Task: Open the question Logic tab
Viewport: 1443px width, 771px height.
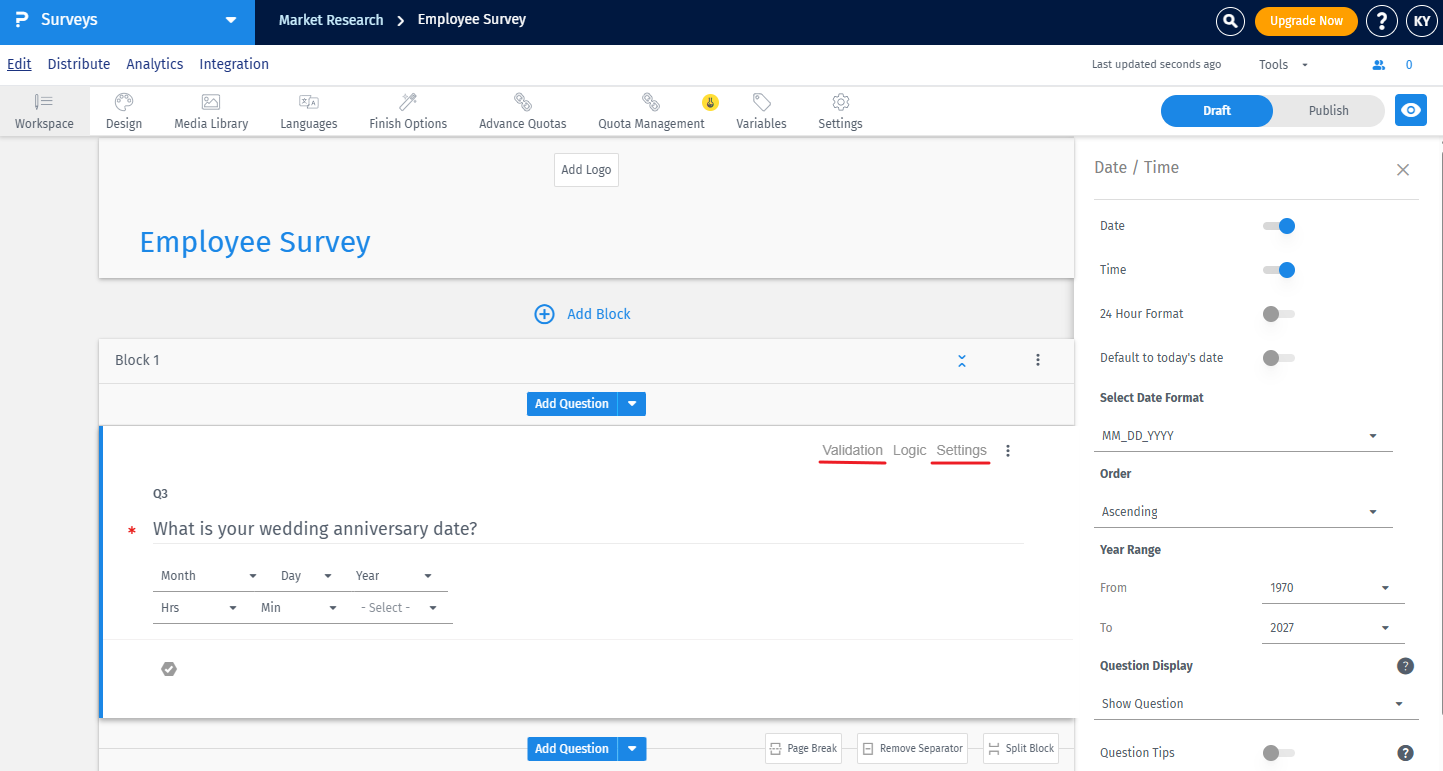Action: pyautogui.click(x=910, y=450)
